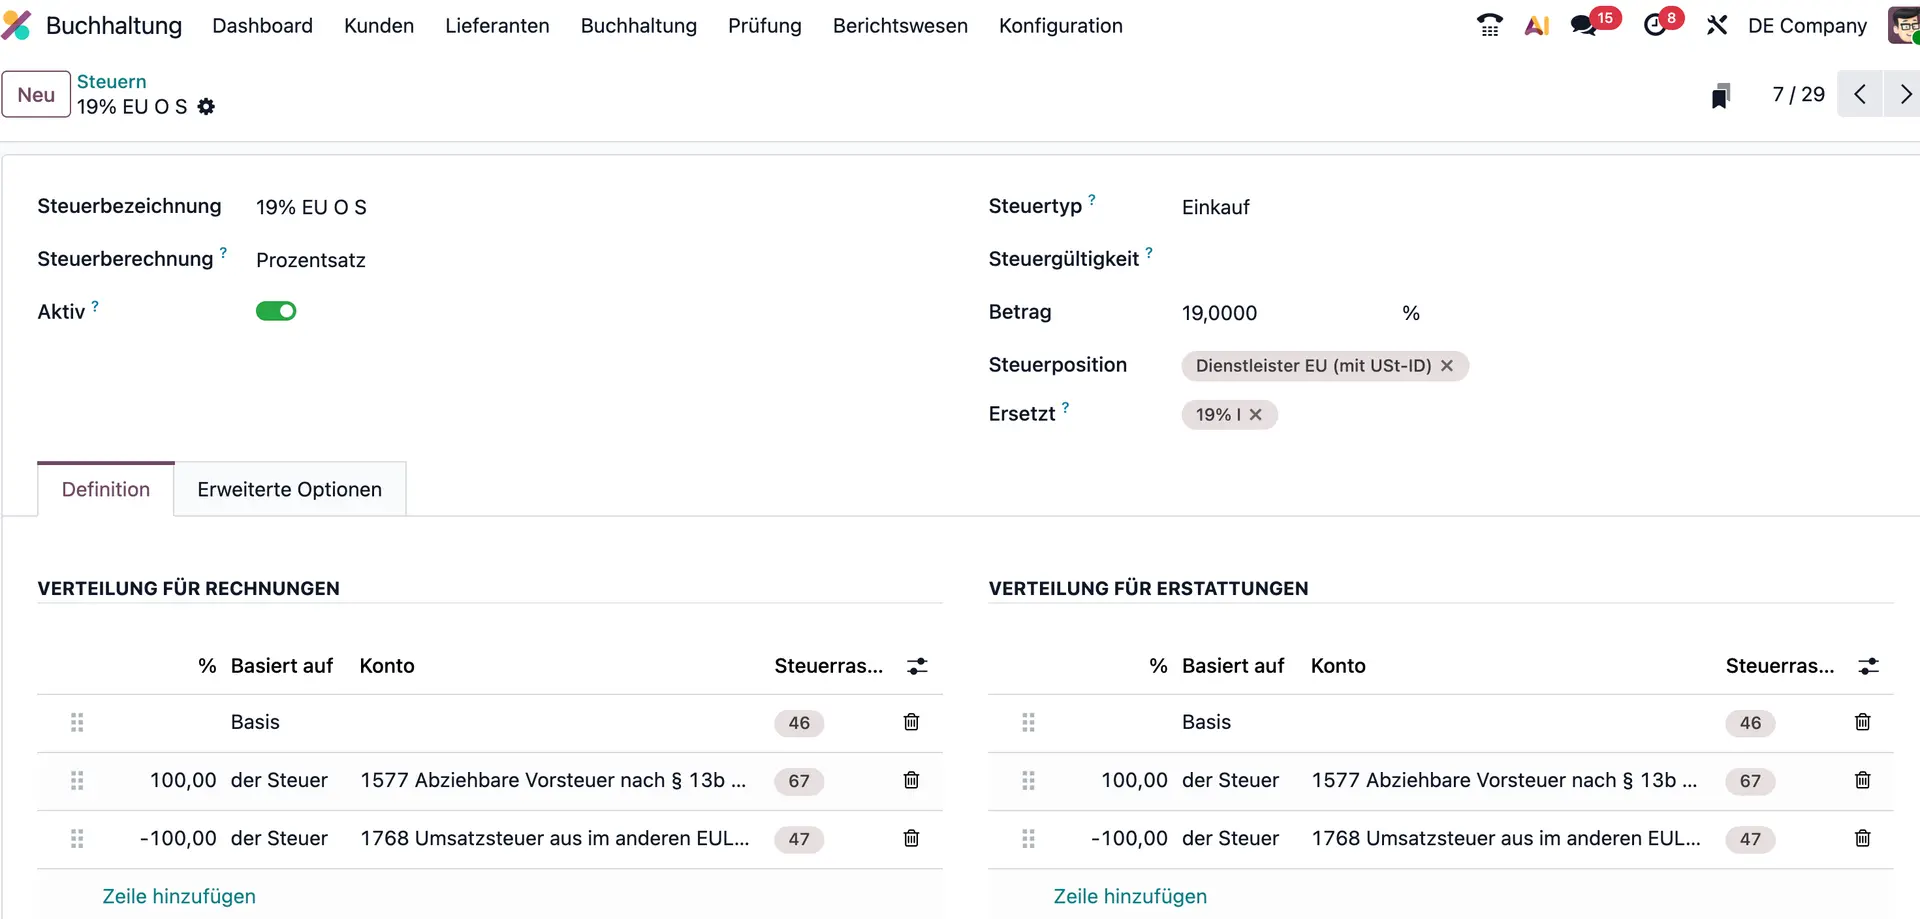The width and height of the screenshot is (1920, 919).
Task: Open the softphone dialer icon
Action: pyautogui.click(x=1489, y=25)
